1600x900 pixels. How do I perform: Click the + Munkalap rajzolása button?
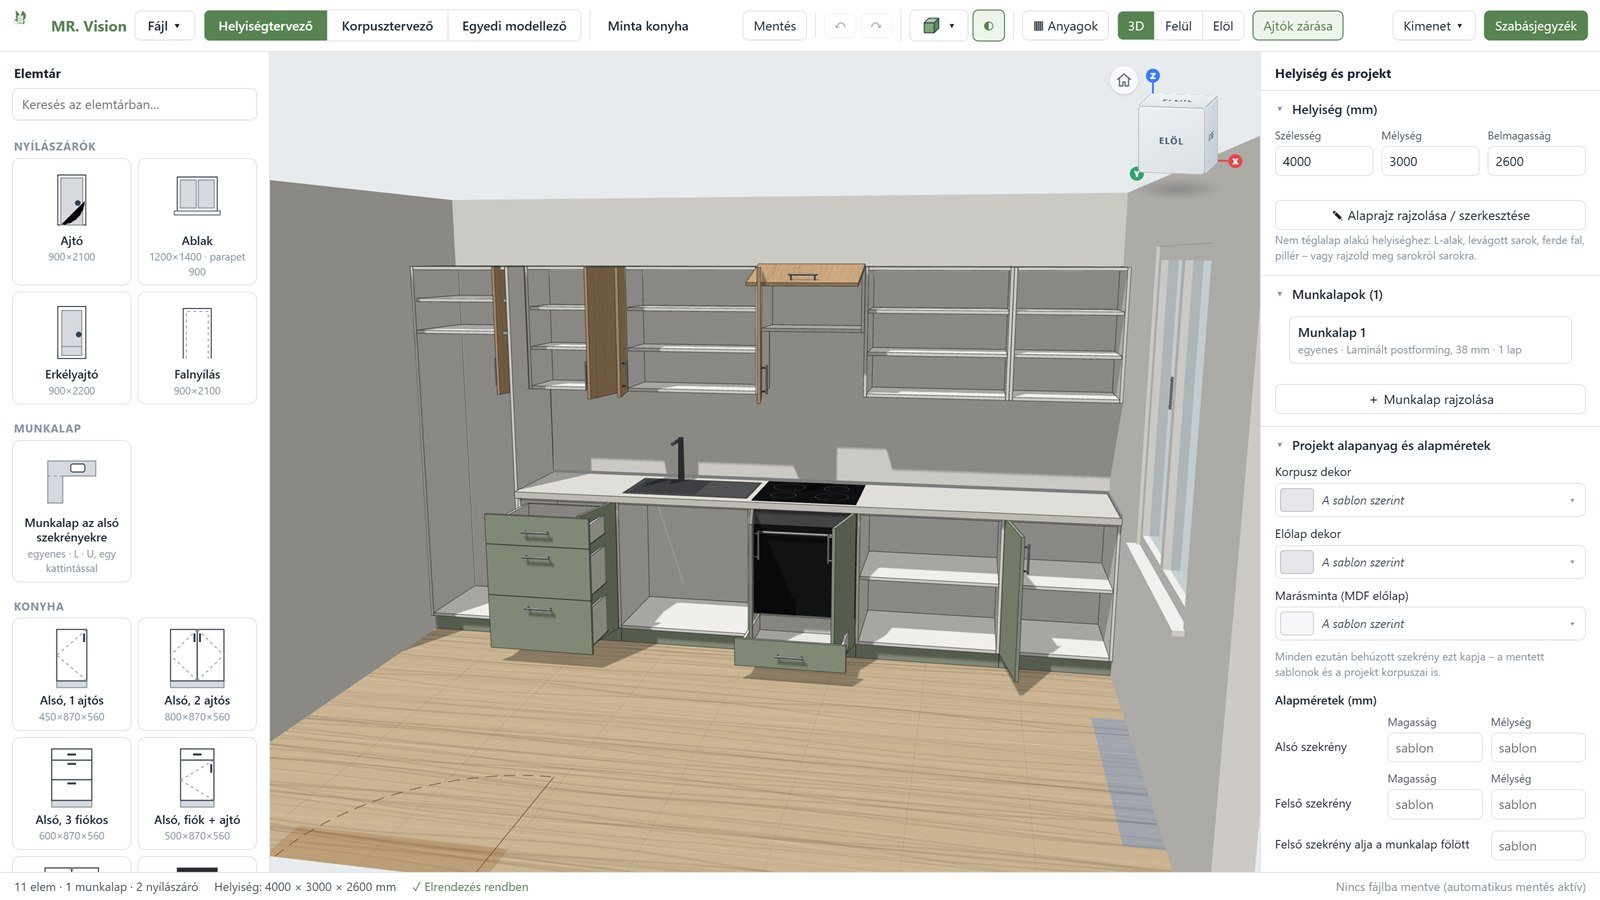tap(1430, 399)
